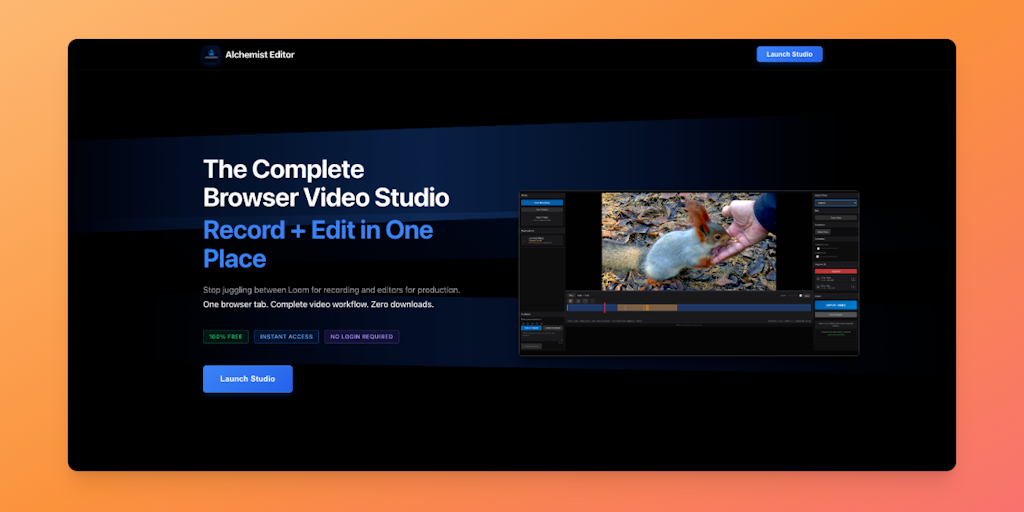Screen dimensions: 1024x512
Task: Click the INSTANT ACCESS badge
Action: click(x=286, y=337)
